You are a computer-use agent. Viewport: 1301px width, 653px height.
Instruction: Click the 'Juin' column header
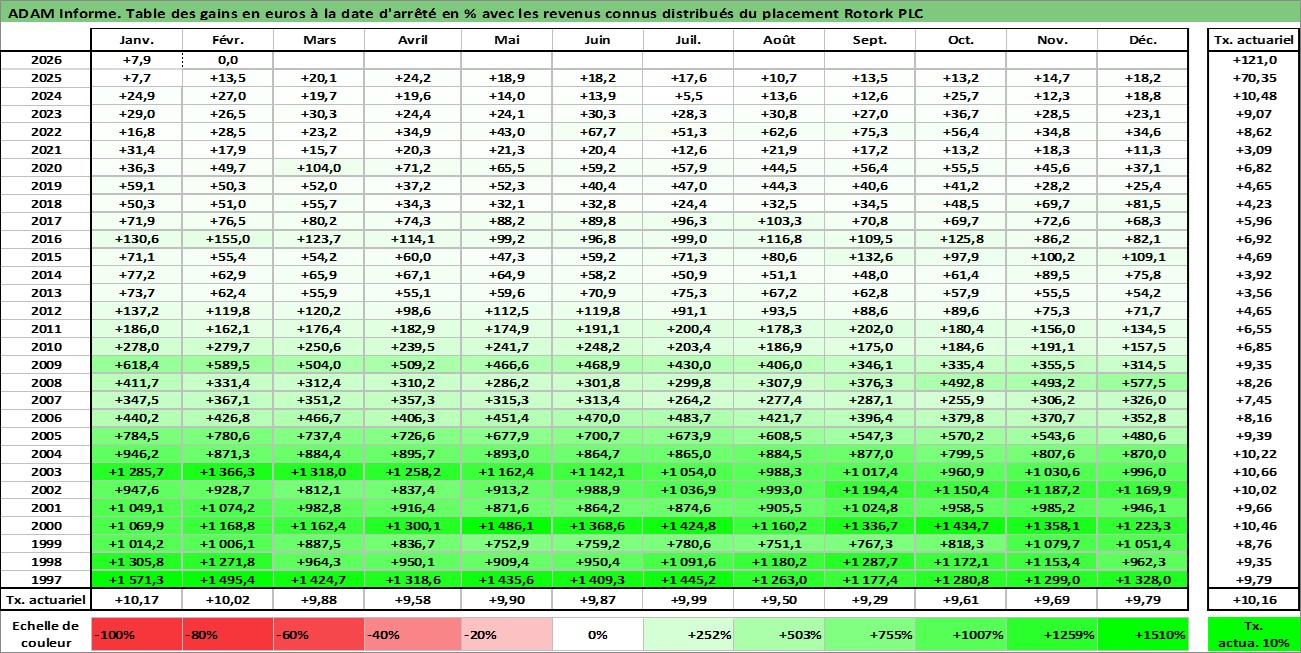tap(597, 40)
